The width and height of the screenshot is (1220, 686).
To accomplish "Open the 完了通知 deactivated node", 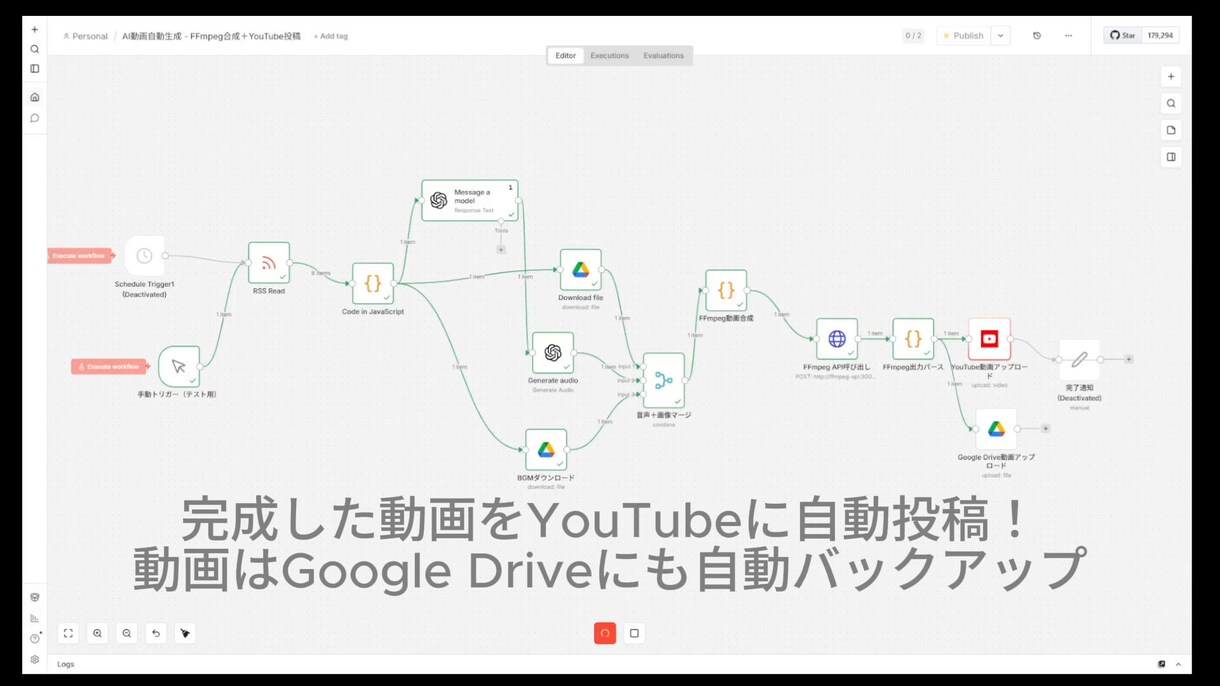I will [1079, 359].
